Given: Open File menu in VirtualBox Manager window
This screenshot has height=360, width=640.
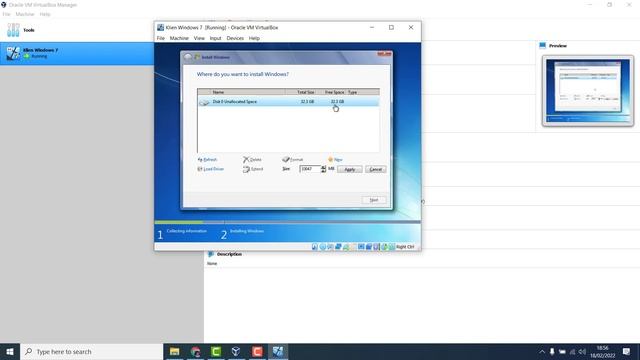Looking at the screenshot, I should [x=6, y=14].
